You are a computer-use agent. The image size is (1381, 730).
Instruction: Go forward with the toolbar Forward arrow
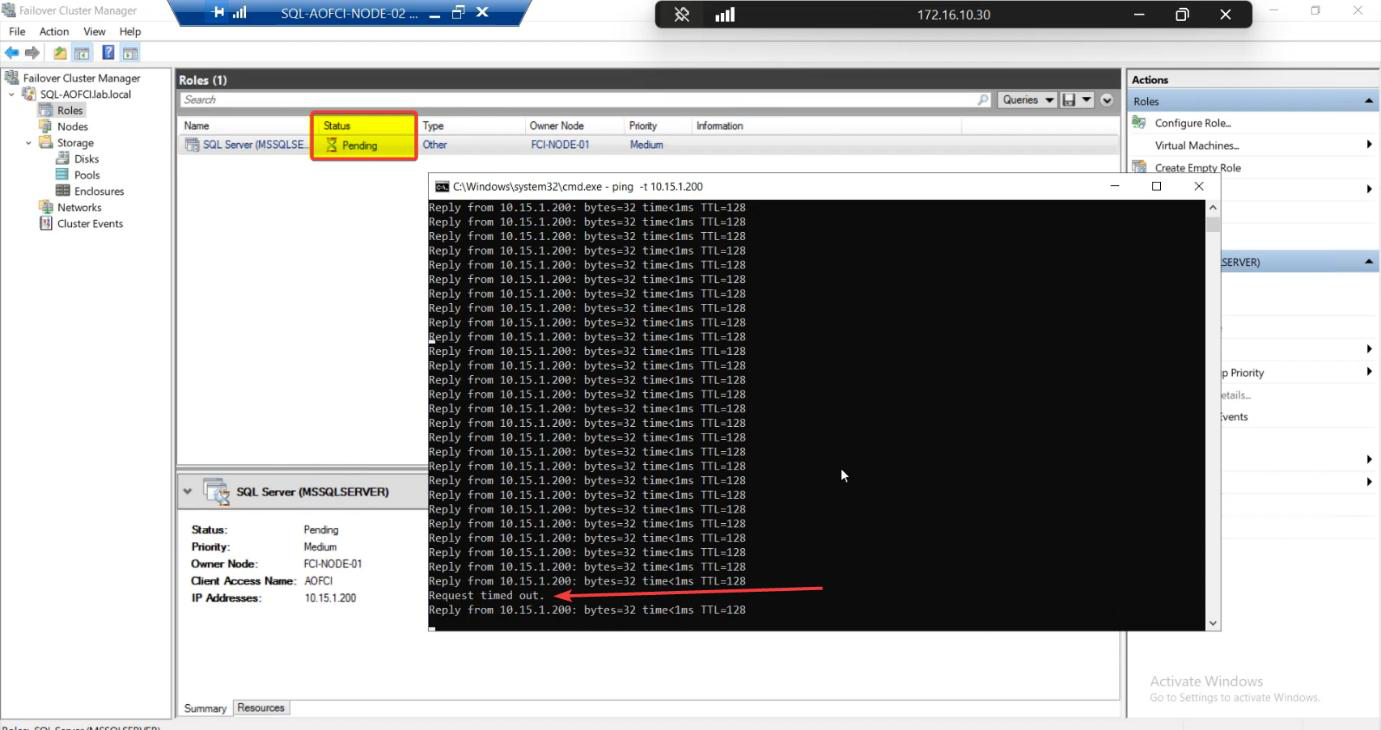coord(33,53)
